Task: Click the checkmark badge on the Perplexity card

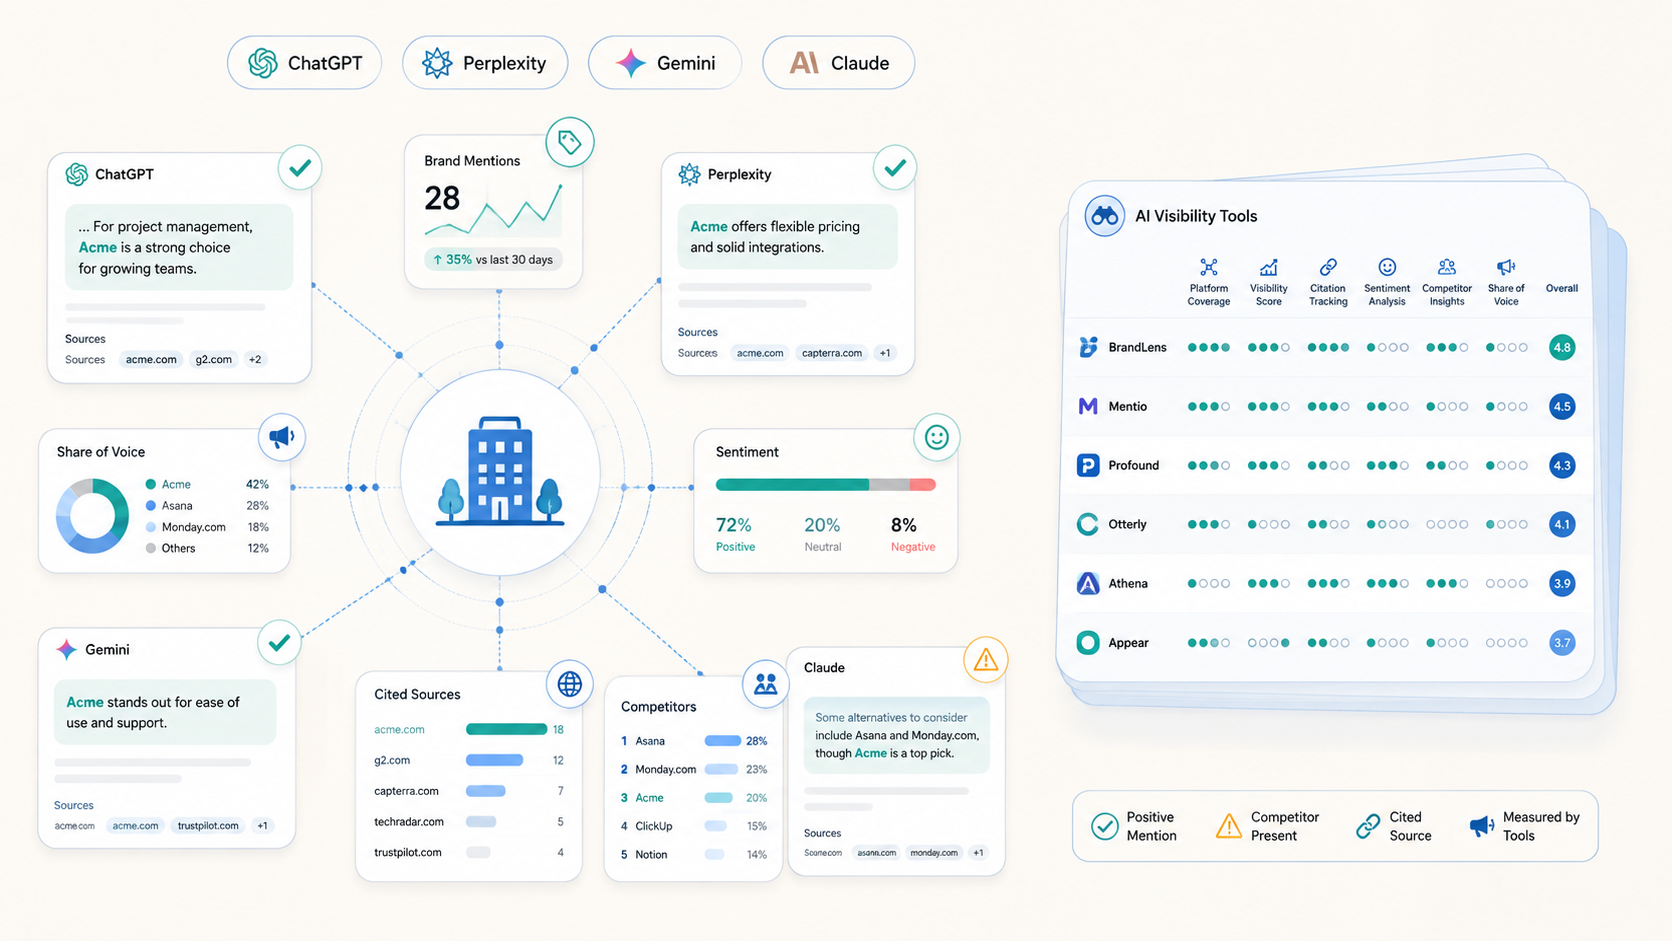Action: pyautogui.click(x=895, y=168)
